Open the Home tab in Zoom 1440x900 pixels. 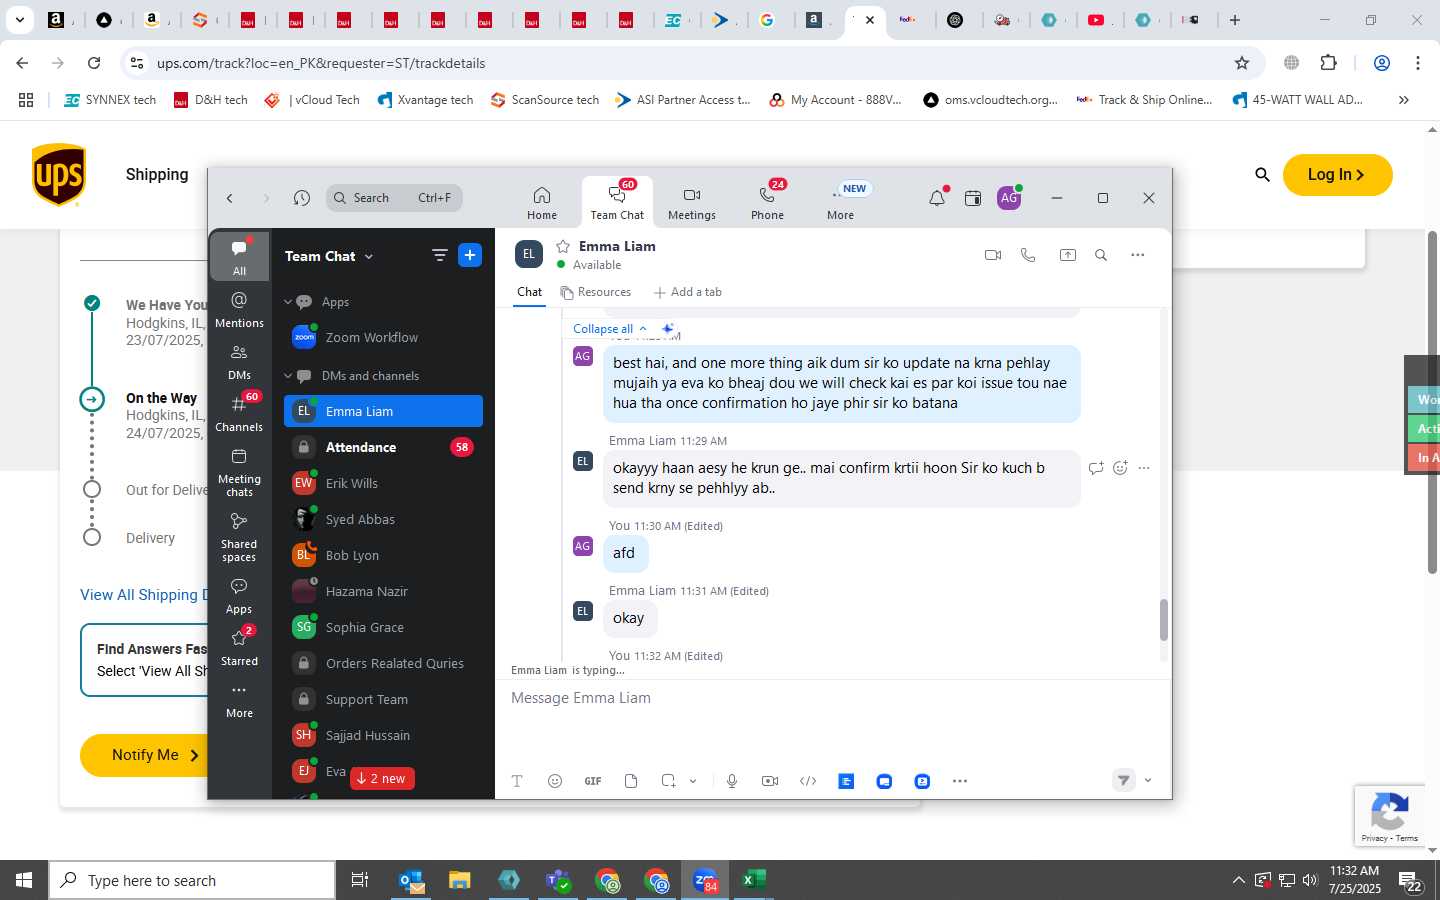pyautogui.click(x=541, y=203)
